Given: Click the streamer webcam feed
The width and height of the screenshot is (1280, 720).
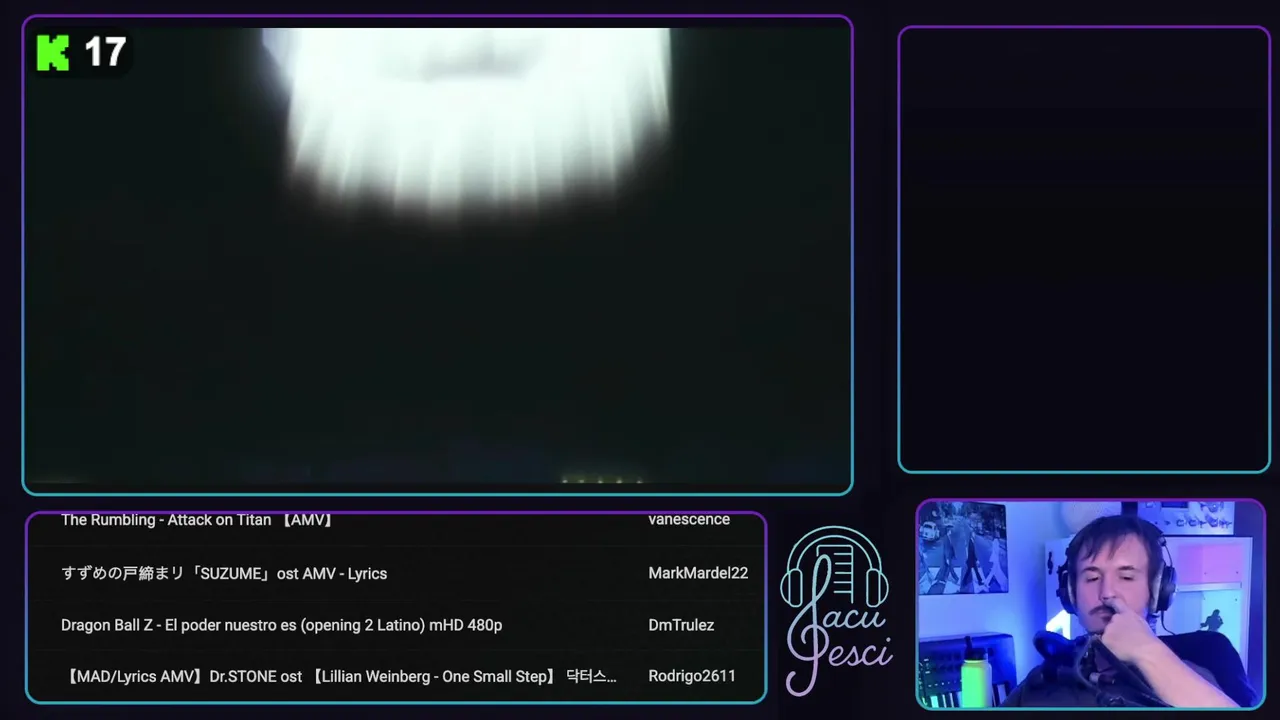Looking at the screenshot, I should 1091,604.
